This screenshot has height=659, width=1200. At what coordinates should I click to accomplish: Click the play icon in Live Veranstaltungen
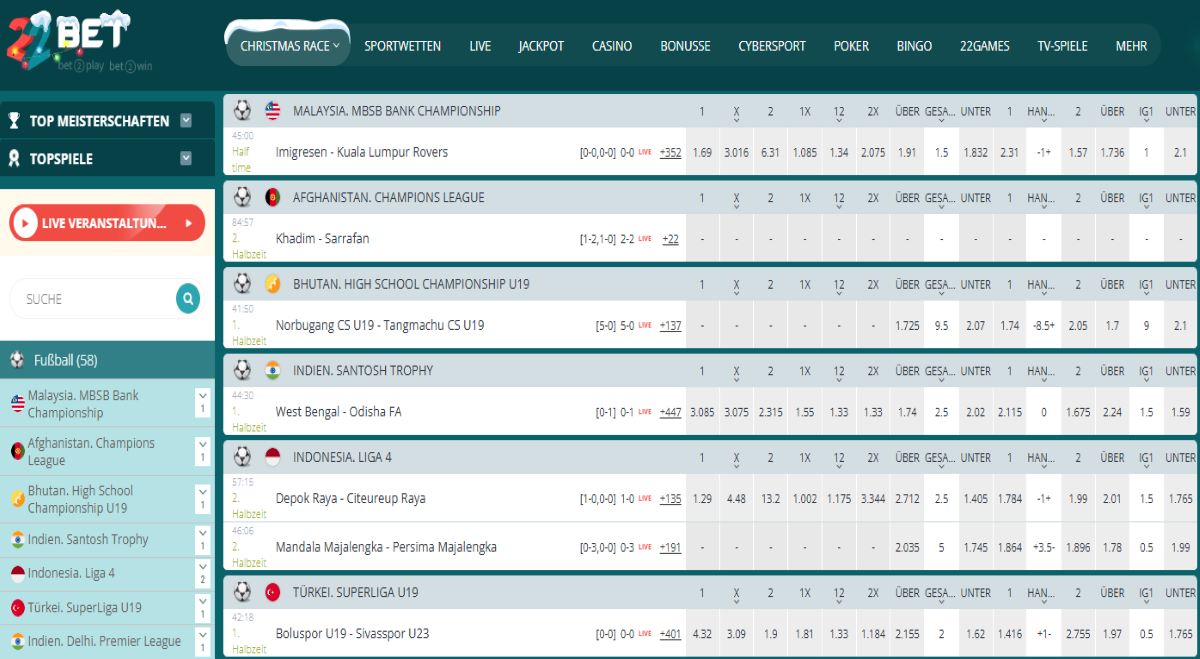click(25, 223)
